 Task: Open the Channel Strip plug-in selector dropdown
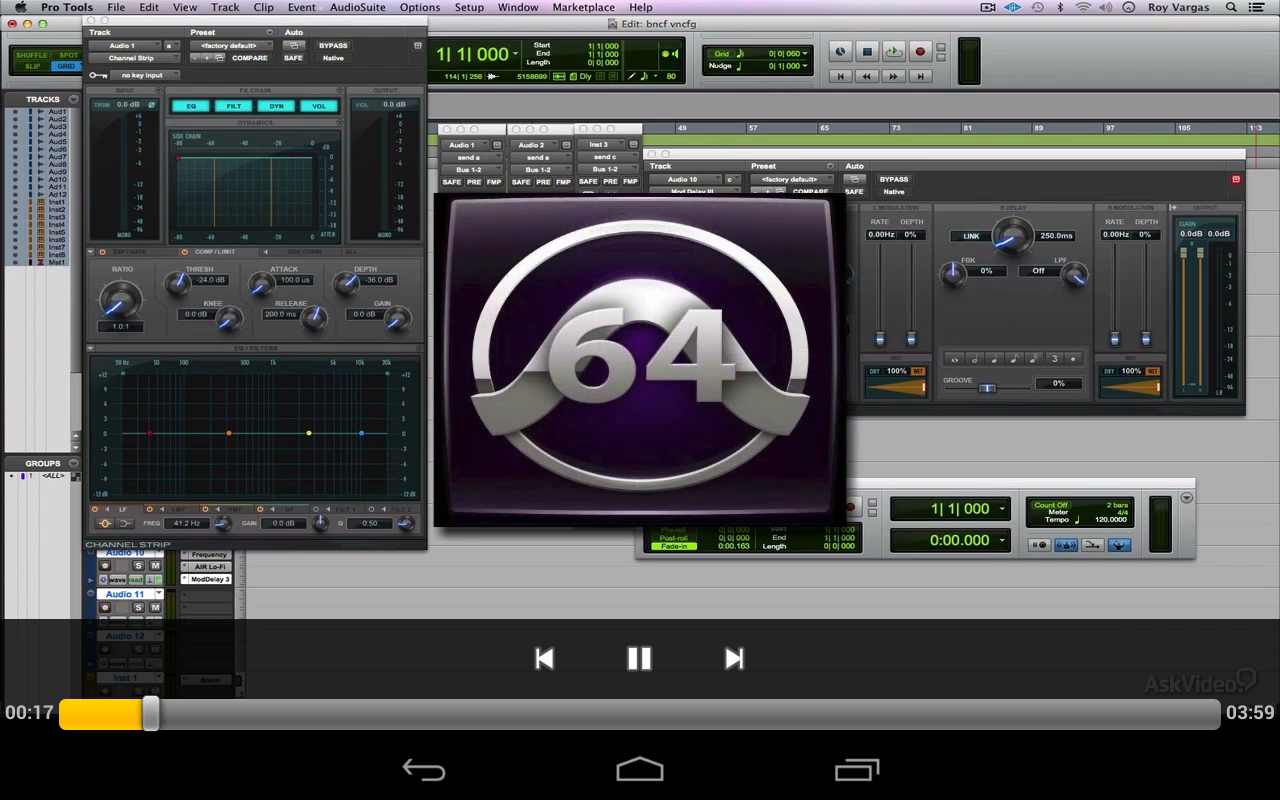click(x=135, y=58)
